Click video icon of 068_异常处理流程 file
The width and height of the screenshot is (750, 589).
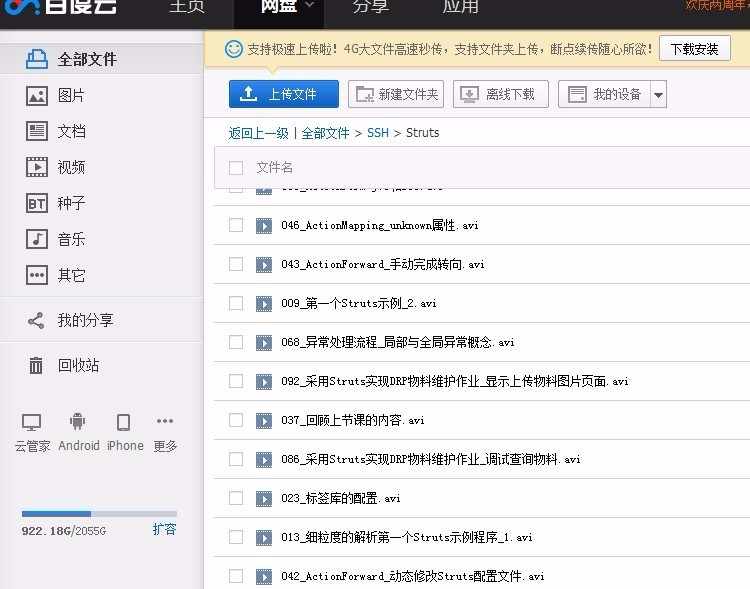pos(264,343)
